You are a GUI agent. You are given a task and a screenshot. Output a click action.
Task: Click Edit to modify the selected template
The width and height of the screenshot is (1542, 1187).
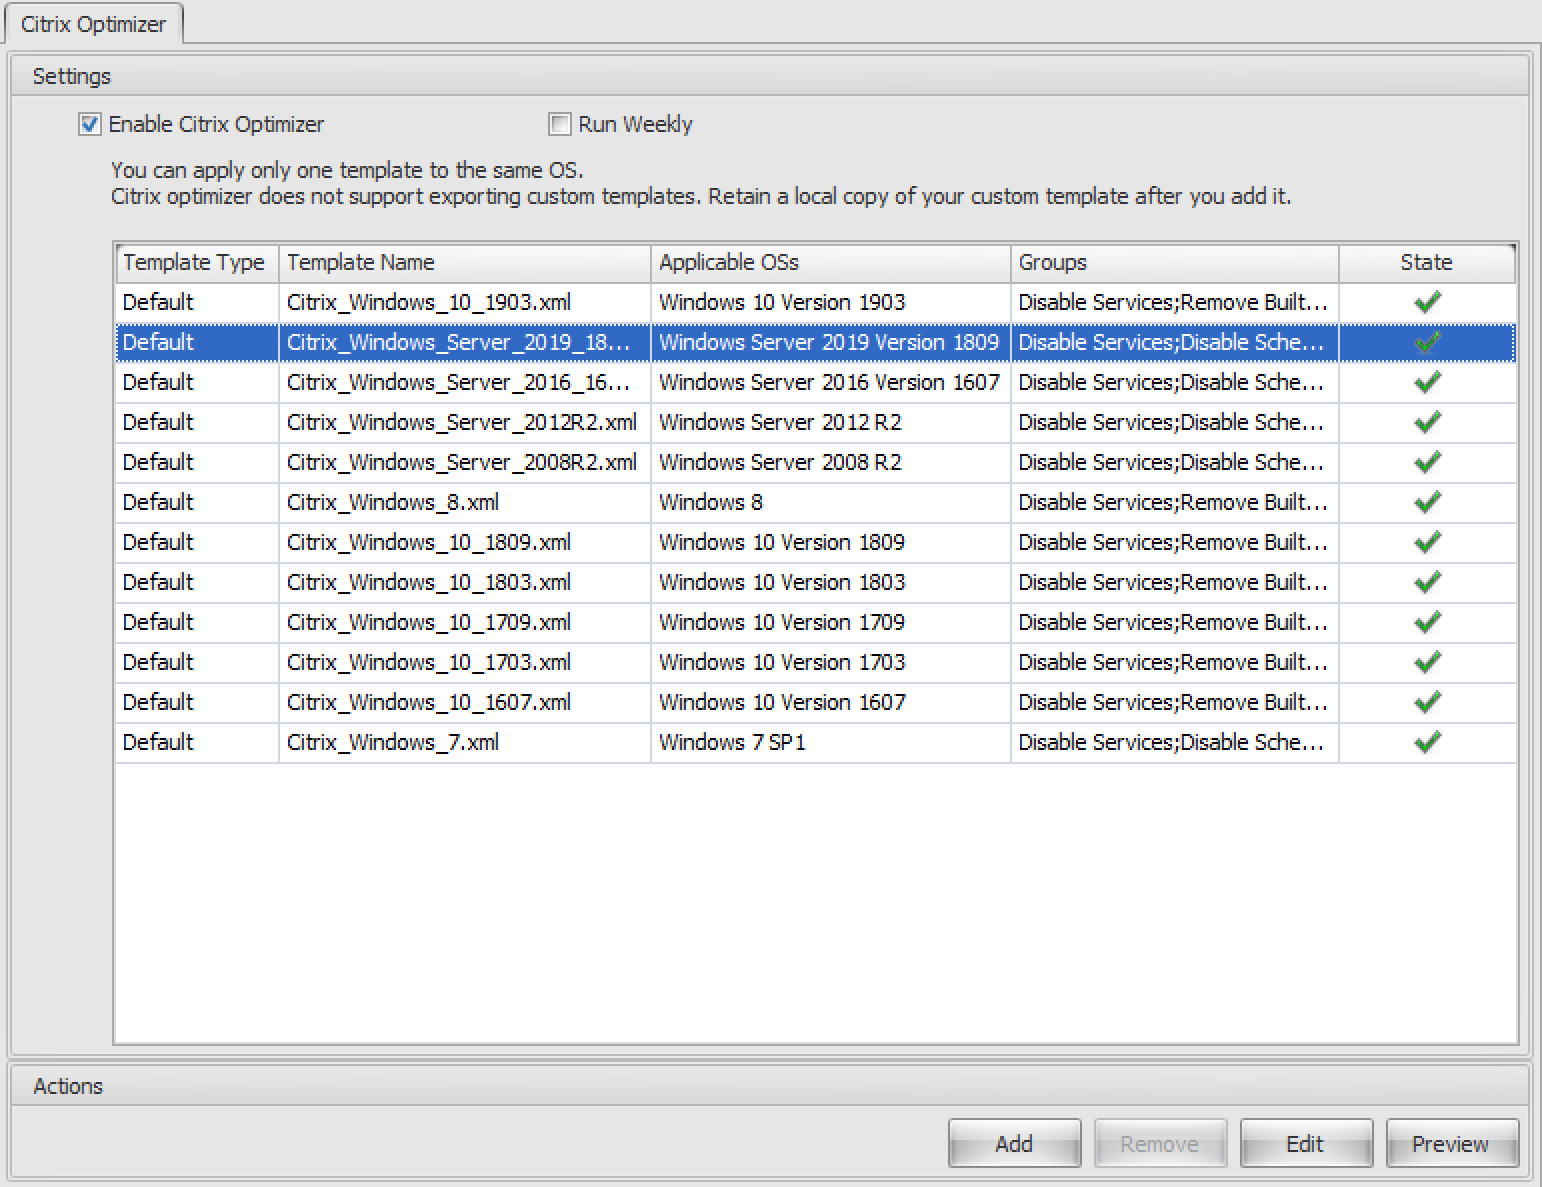1306,1143
